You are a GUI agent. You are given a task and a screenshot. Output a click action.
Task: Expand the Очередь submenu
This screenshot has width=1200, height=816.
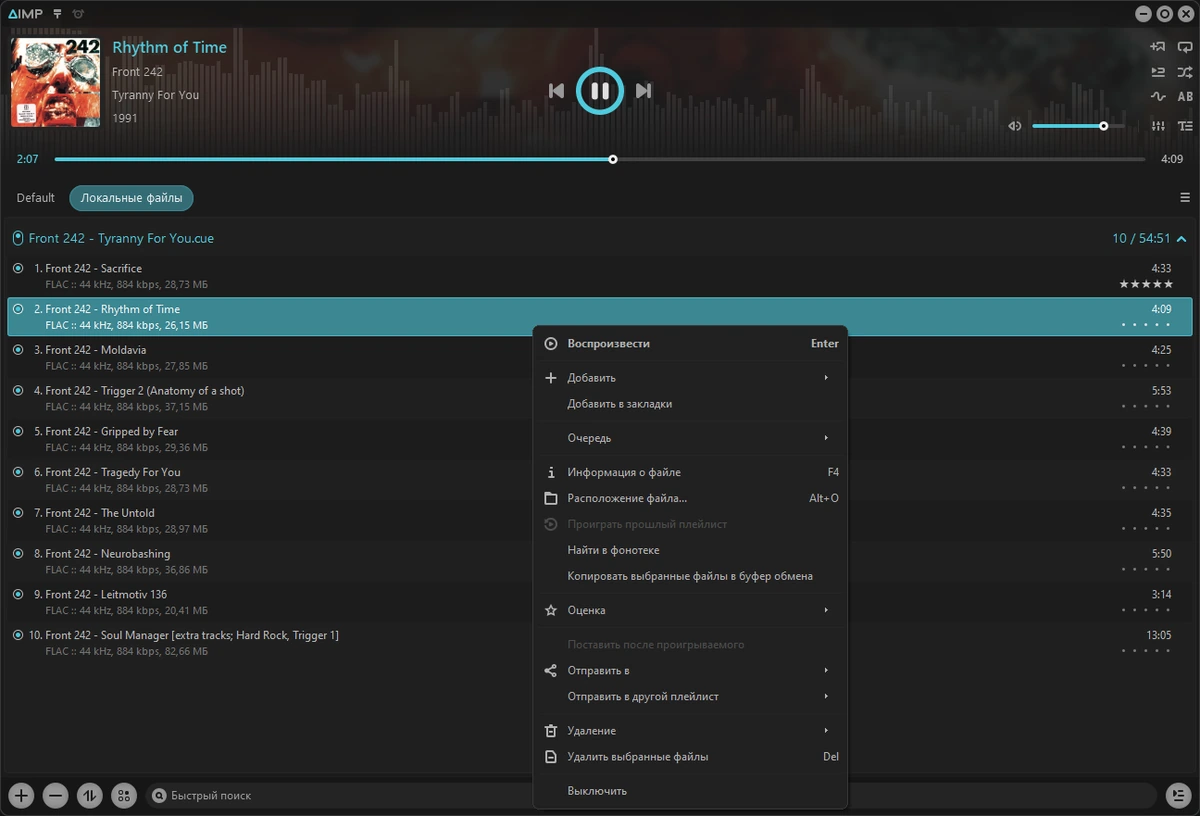coord(690,438)
